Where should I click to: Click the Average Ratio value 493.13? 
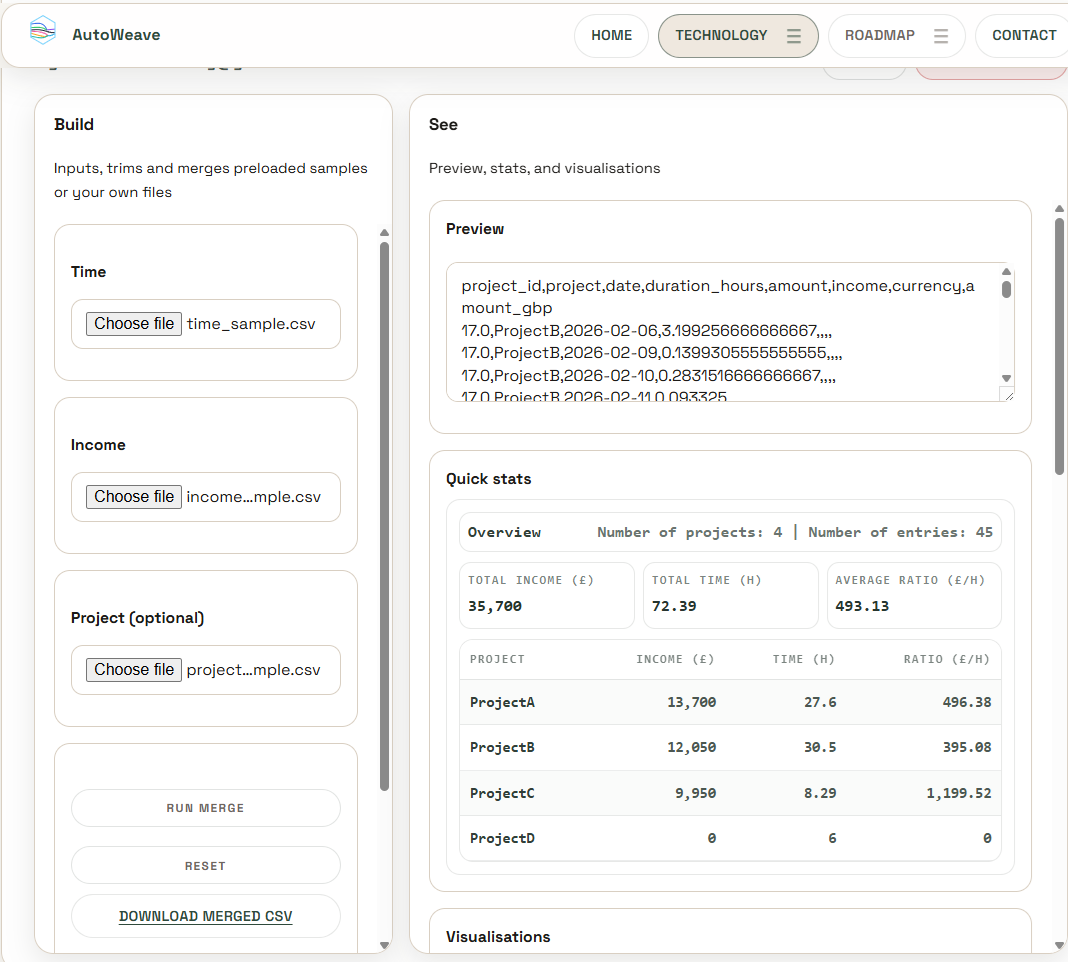pos(862,606)
